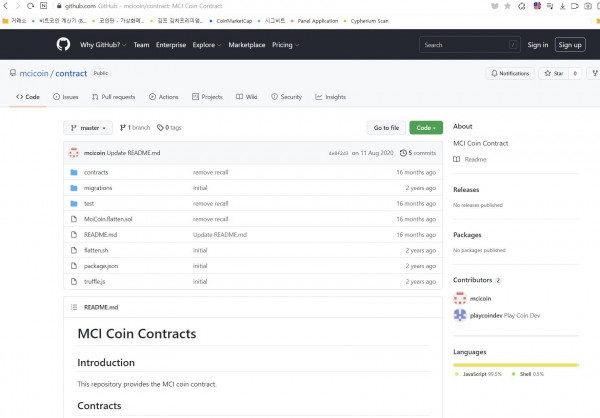The image size is (600, 418).
Task: Click the mcicoin avatar in commit header
Action: click(74, 153)
